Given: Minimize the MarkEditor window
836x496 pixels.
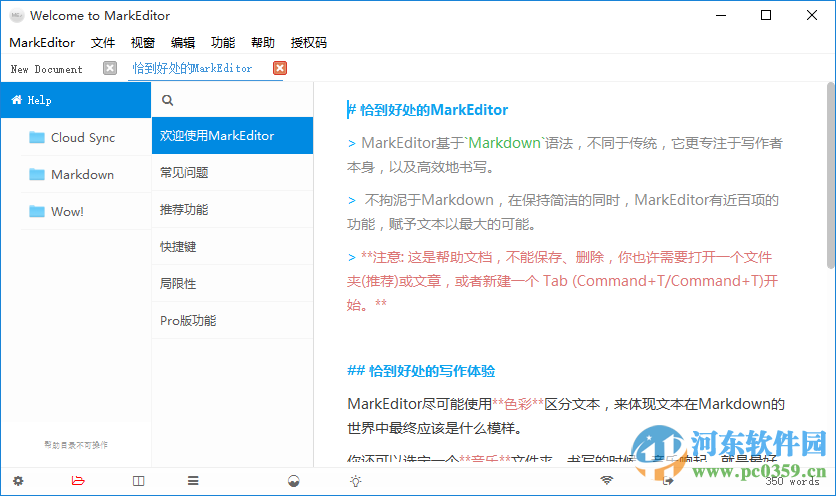Looking at the screenshot, I should pyautogui.click(x=721, y=15).
